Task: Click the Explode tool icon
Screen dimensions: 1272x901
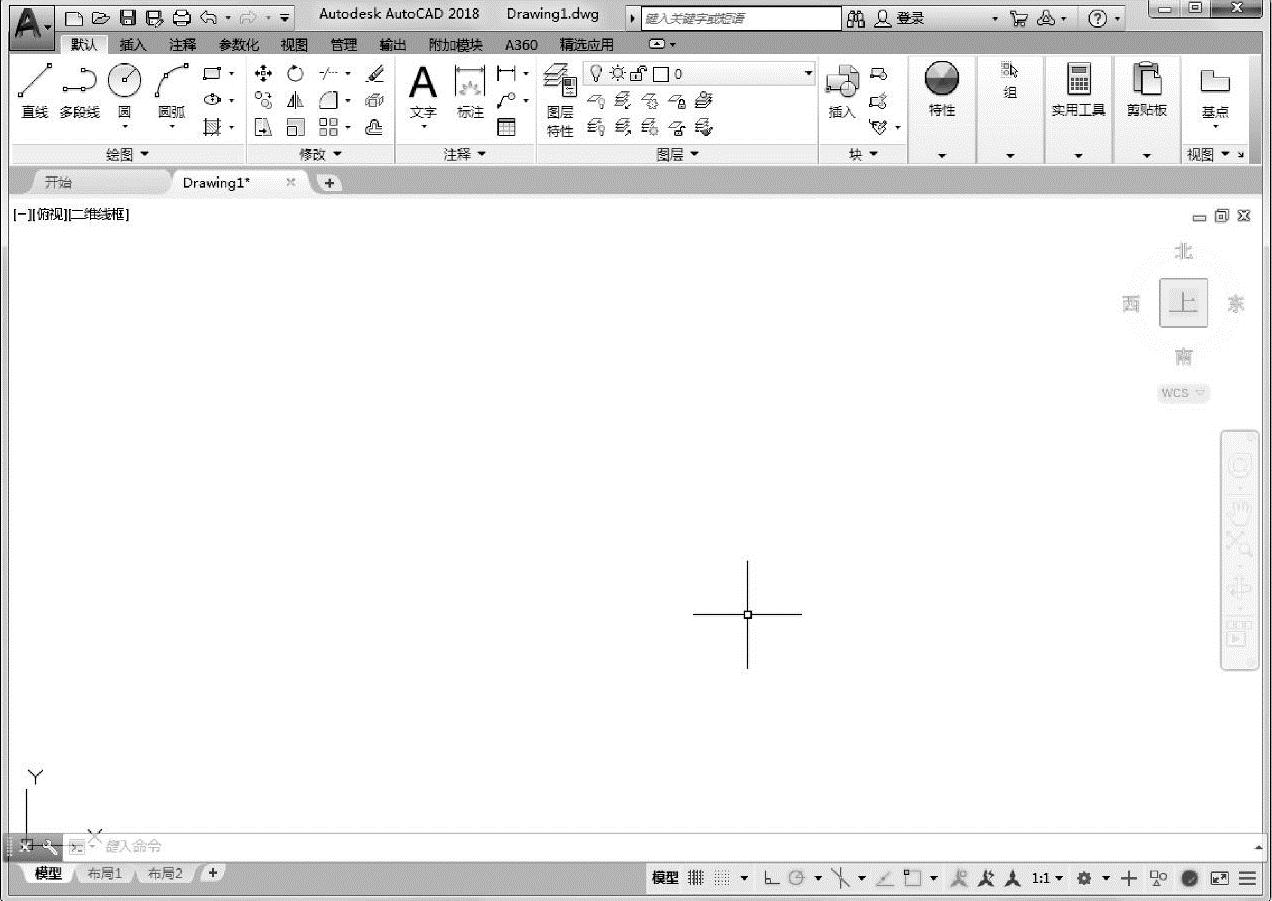Action: click(x=375, y=100)
